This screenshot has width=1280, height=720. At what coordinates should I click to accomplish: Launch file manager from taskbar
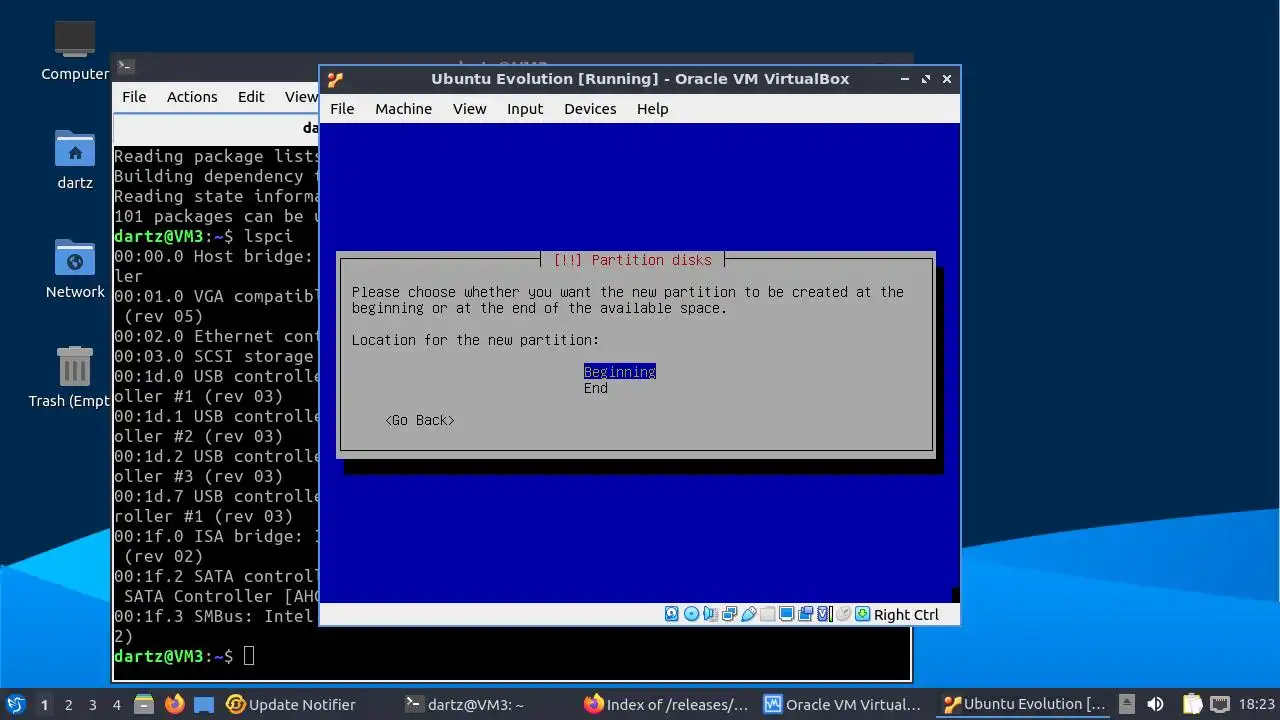pos(143,704)
